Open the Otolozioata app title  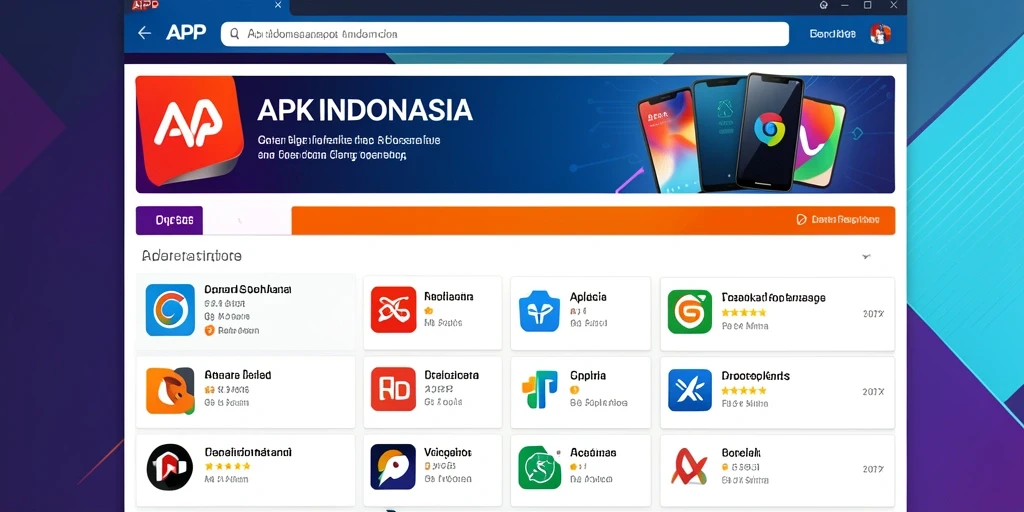451,375
